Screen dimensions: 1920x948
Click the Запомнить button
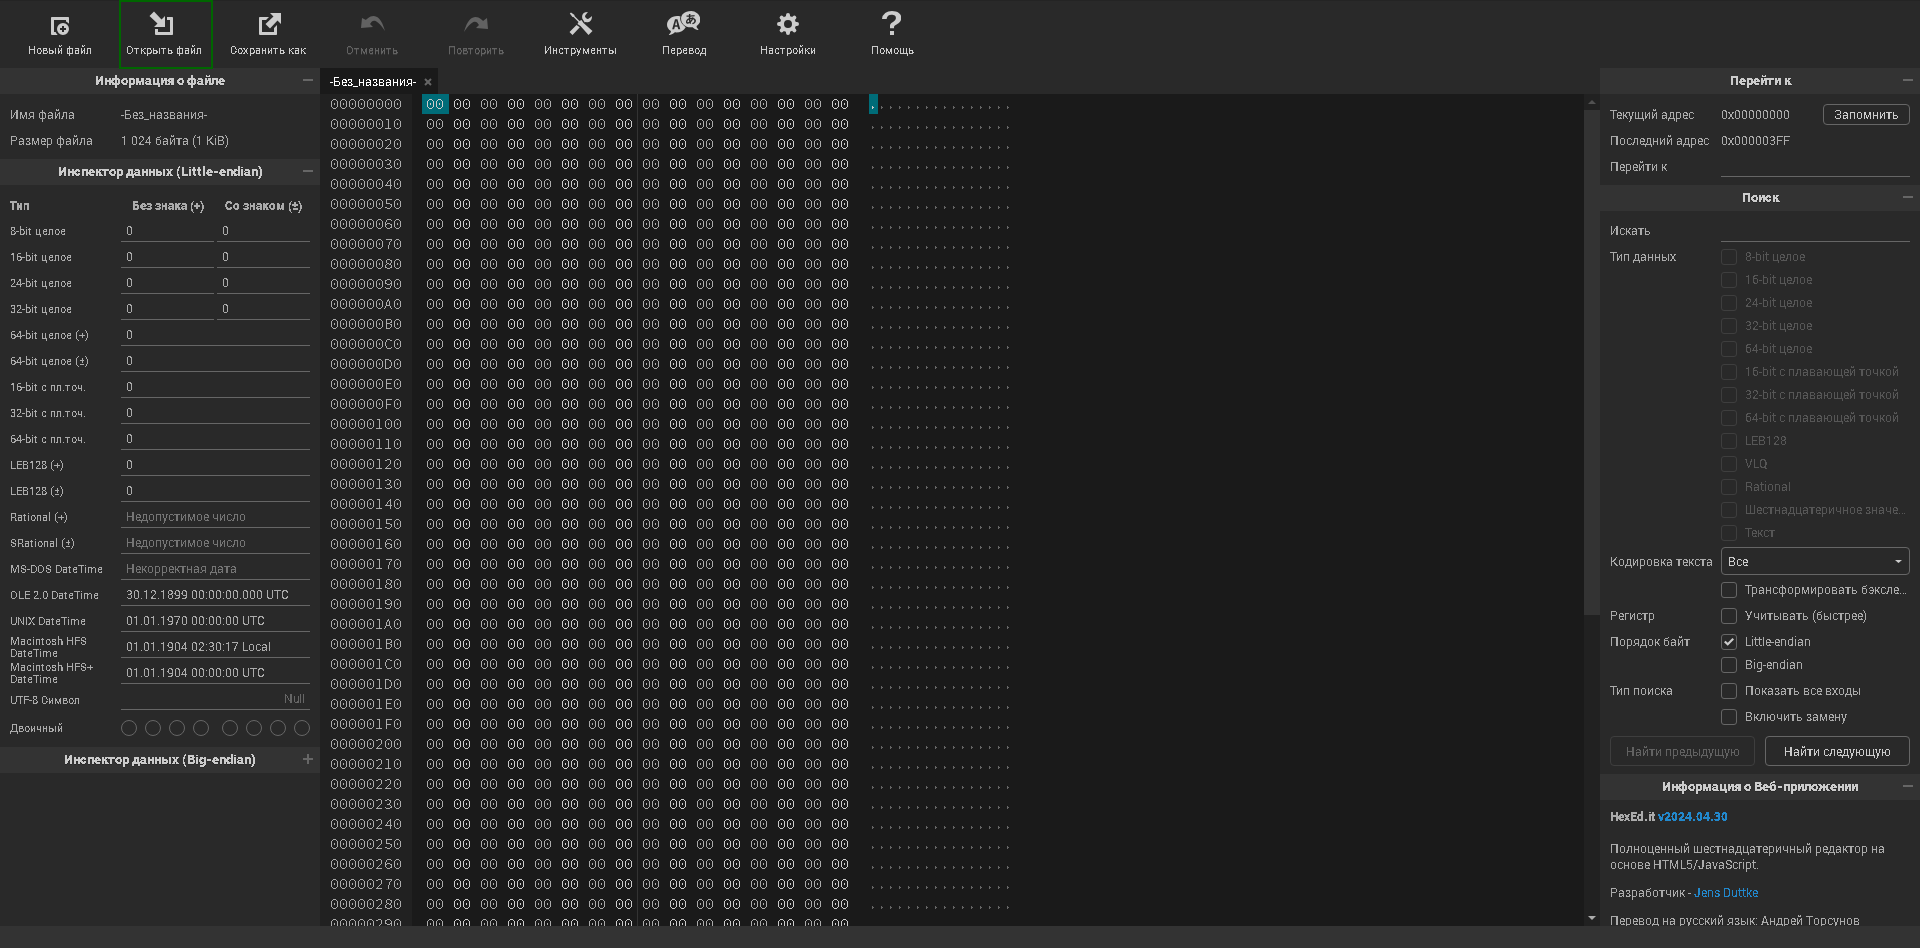[1866, 115]
